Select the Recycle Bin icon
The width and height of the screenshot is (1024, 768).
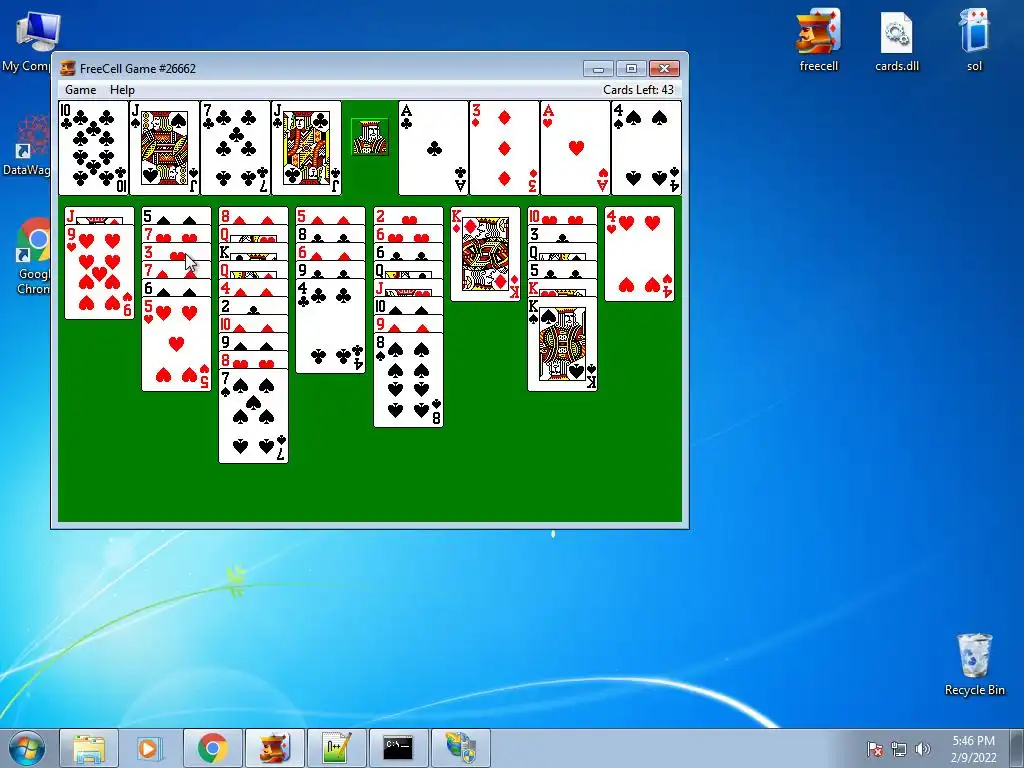coord(974,664)
